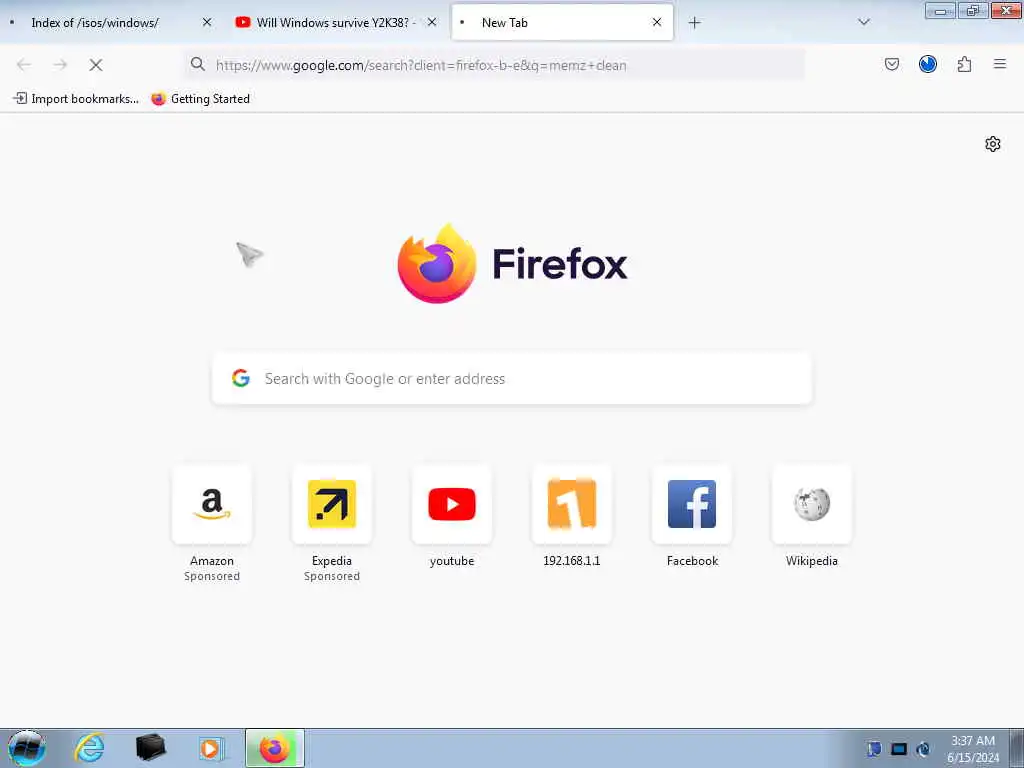Click the Firefox taskbar button
Image resolution: width=1024 pixels, height=768 pixels.
pos(275,748)
